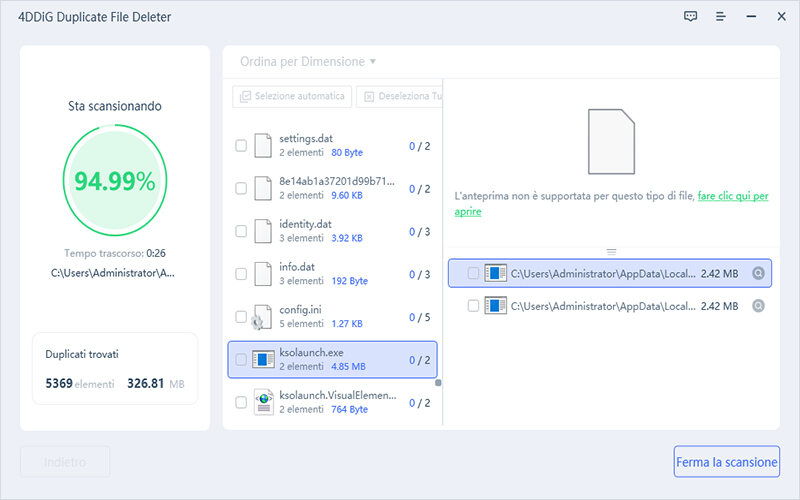Tick the checkbox for ksolaunch.VisualElements file
Screen dimensions: 800x500
pos(241,403)
